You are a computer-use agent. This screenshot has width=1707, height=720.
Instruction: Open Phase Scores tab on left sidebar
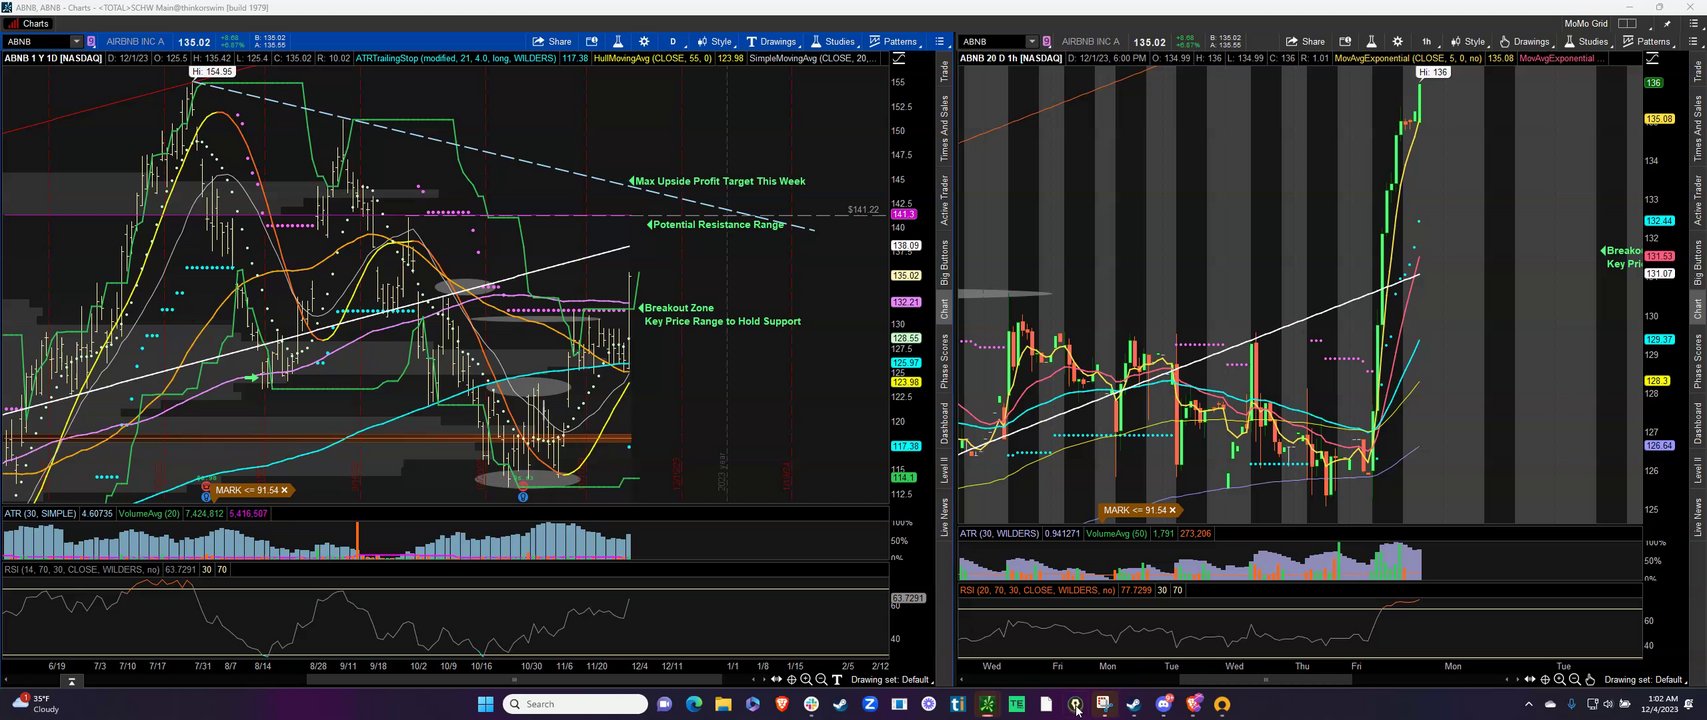[944, 361]
